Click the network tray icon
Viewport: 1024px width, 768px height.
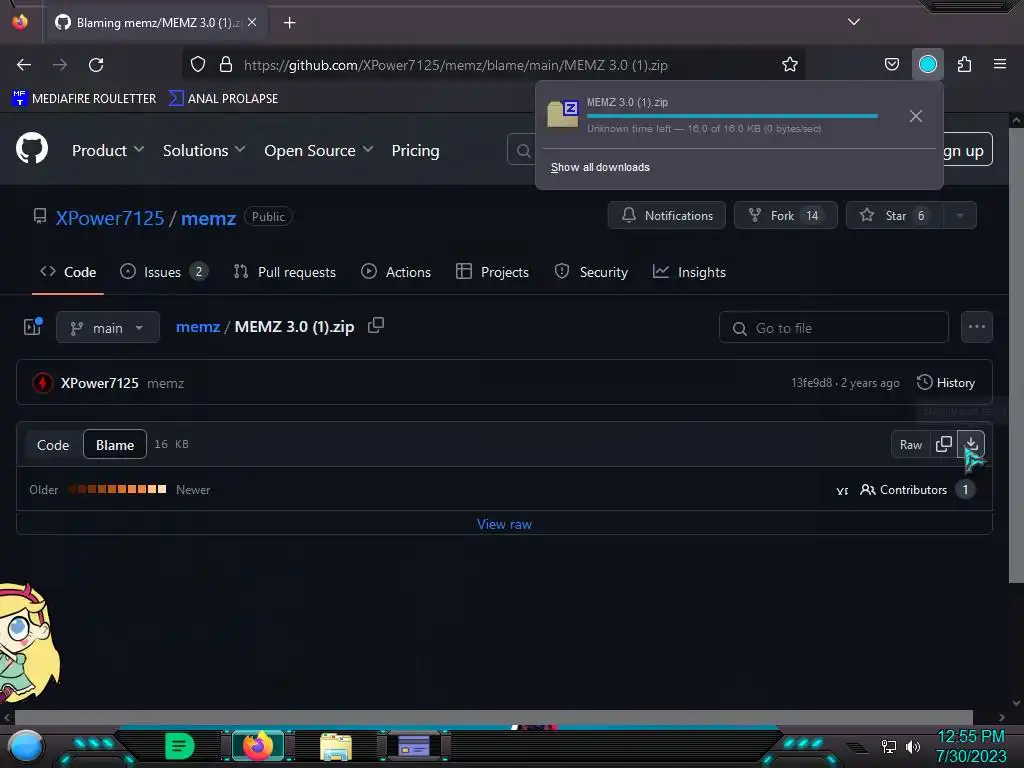(888, 746)
